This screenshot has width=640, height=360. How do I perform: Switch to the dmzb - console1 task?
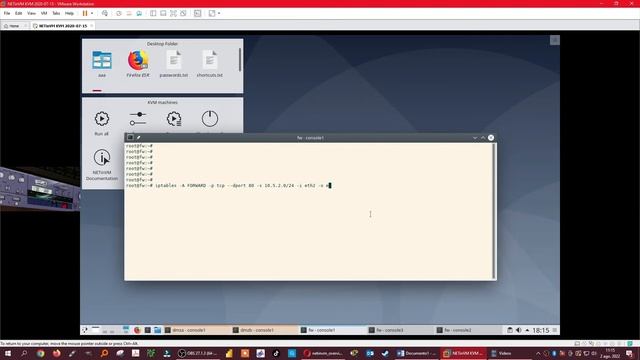tap(264, 330)
